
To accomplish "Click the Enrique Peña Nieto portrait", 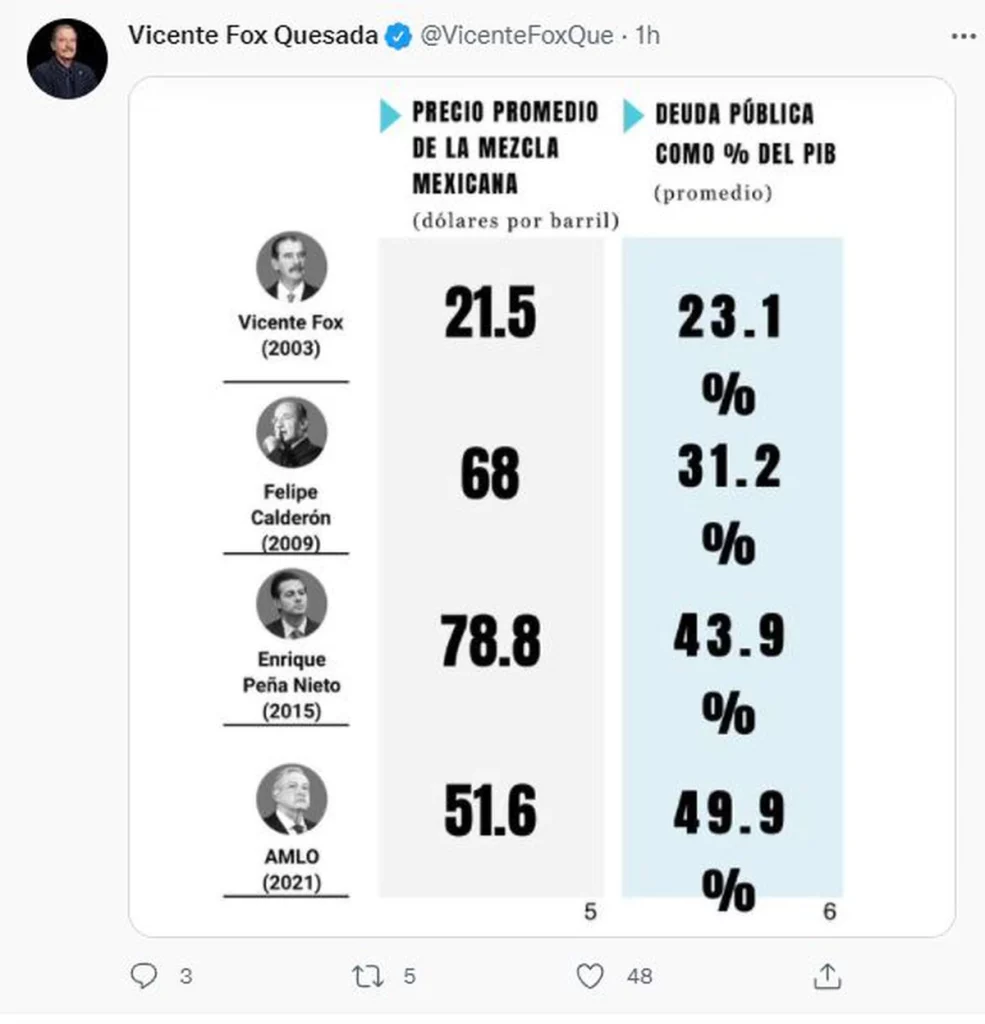I will tap(291, 603).
